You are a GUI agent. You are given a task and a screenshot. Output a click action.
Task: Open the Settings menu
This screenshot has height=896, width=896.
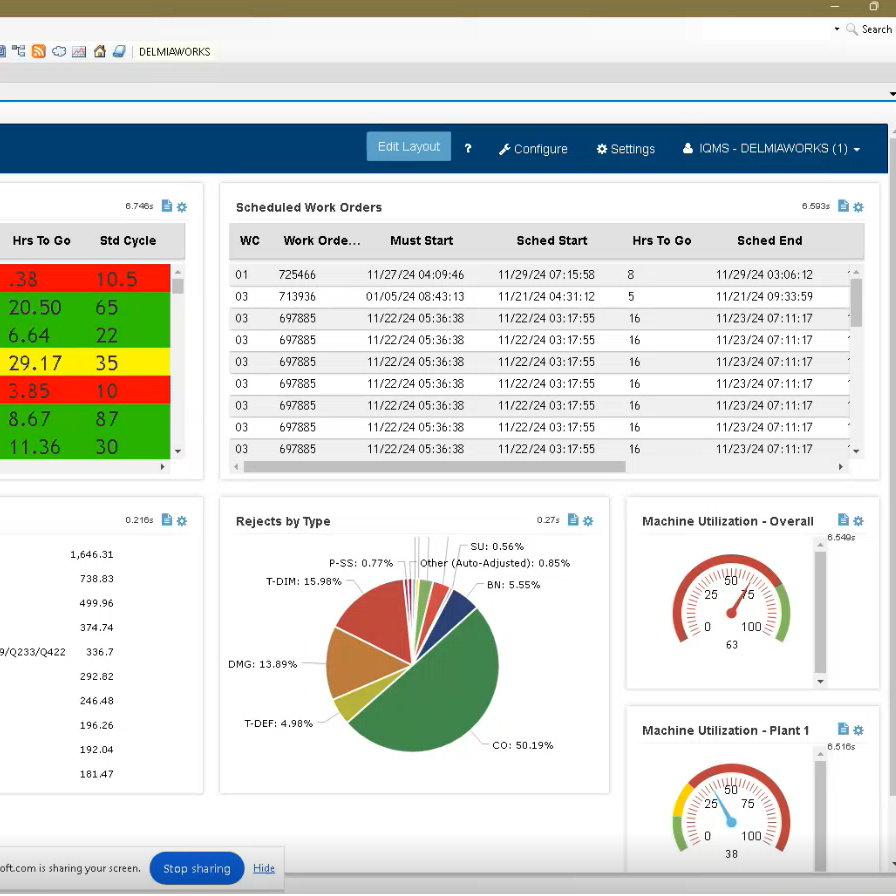(x=625, y=148)
